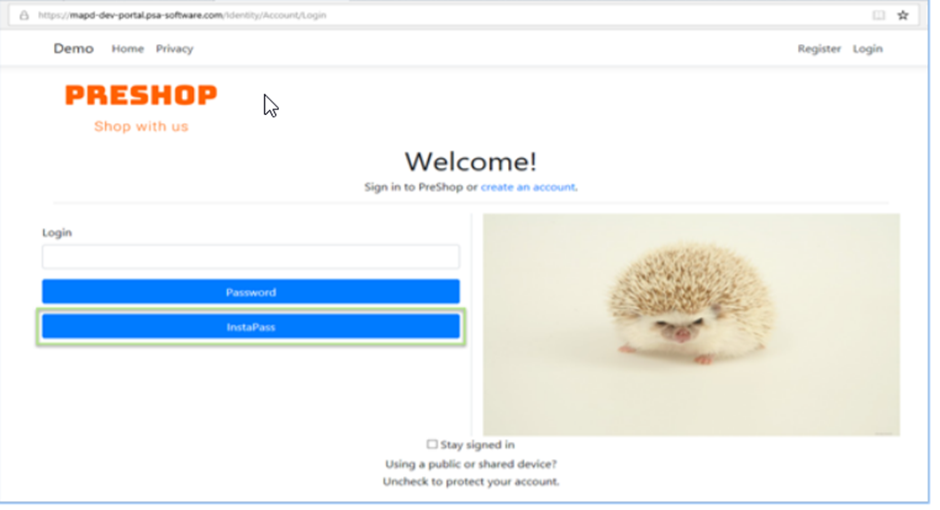Open the Register link in the navbar
The height and width of the screenshot is (510, 940).
pyautogui.click(x=819, y=49)
